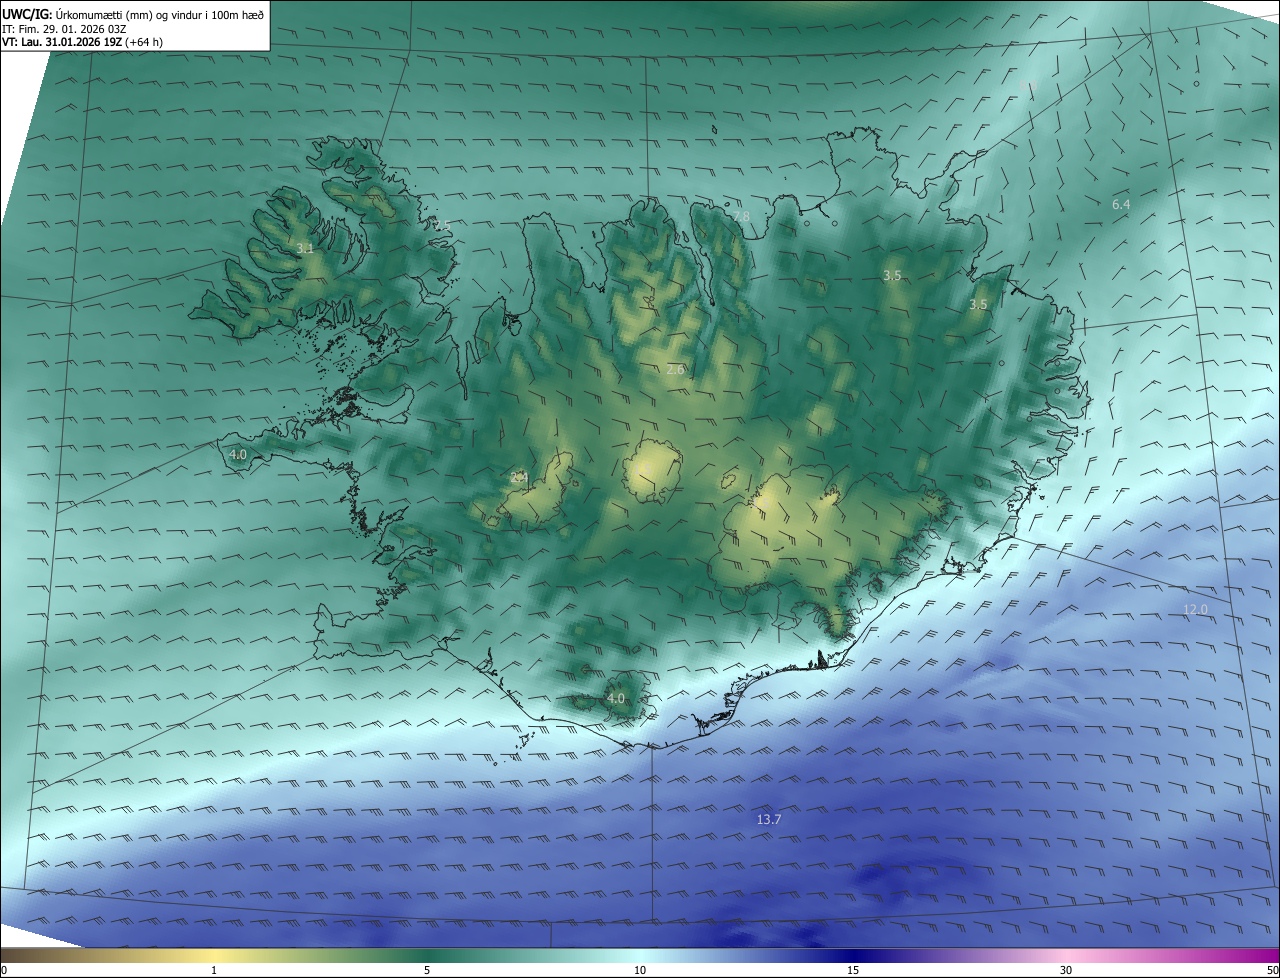This screenshot has width=1280, height=978.
Task: Click the colorbar tick labeled 10
Action: click(640, 970)
